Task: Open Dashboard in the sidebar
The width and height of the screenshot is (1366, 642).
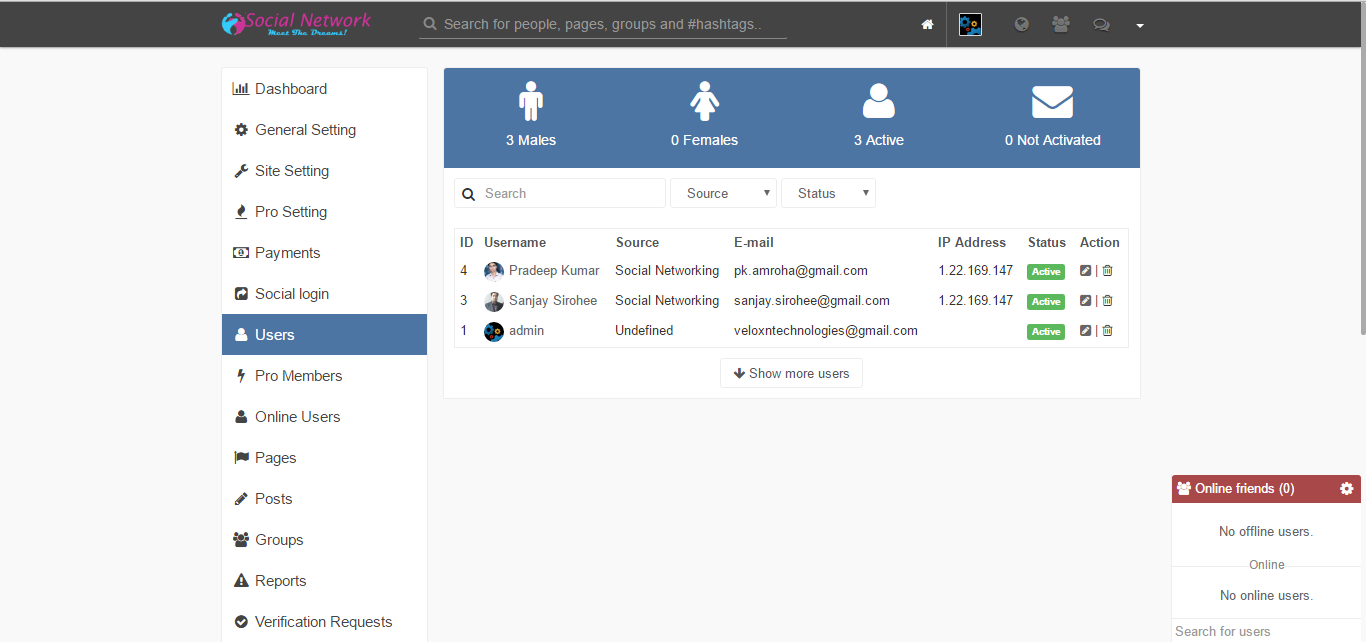Action: 290,89
